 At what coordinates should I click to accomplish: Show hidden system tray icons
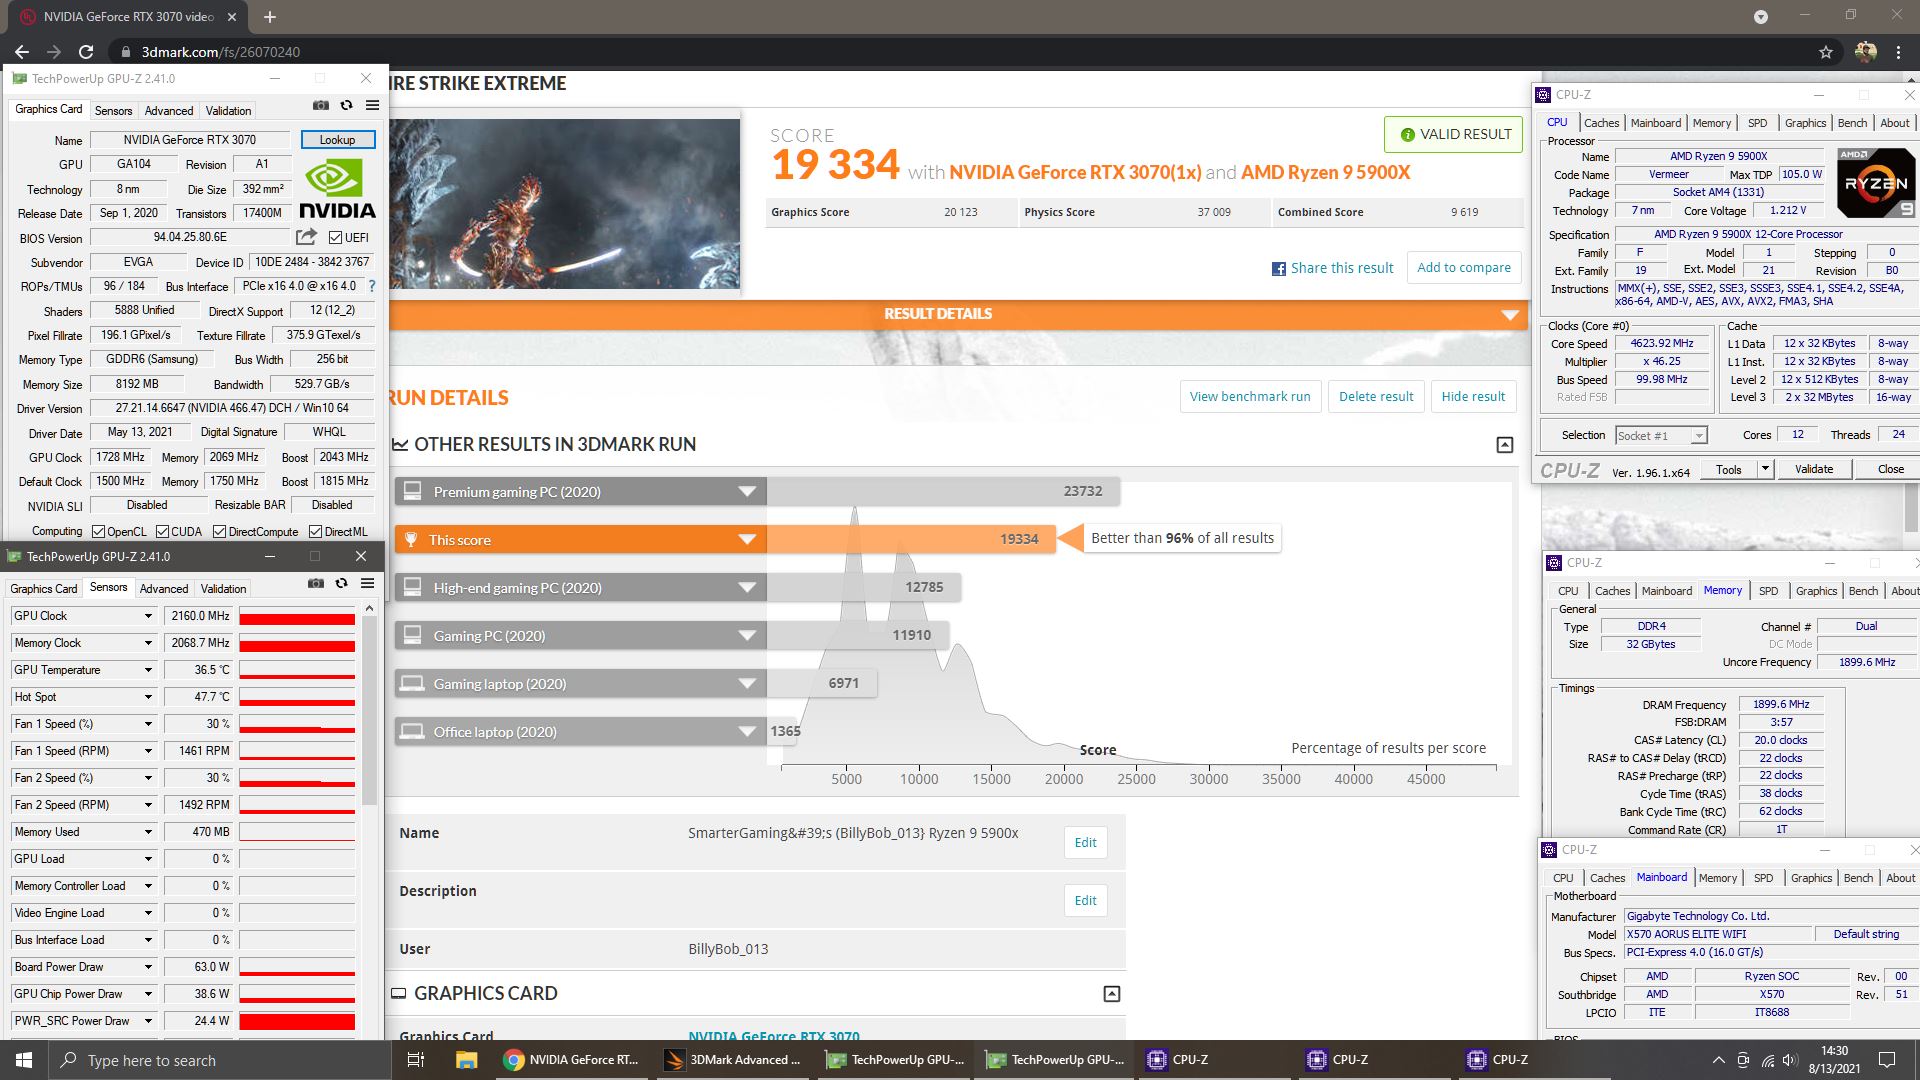coord(1718,1060)
